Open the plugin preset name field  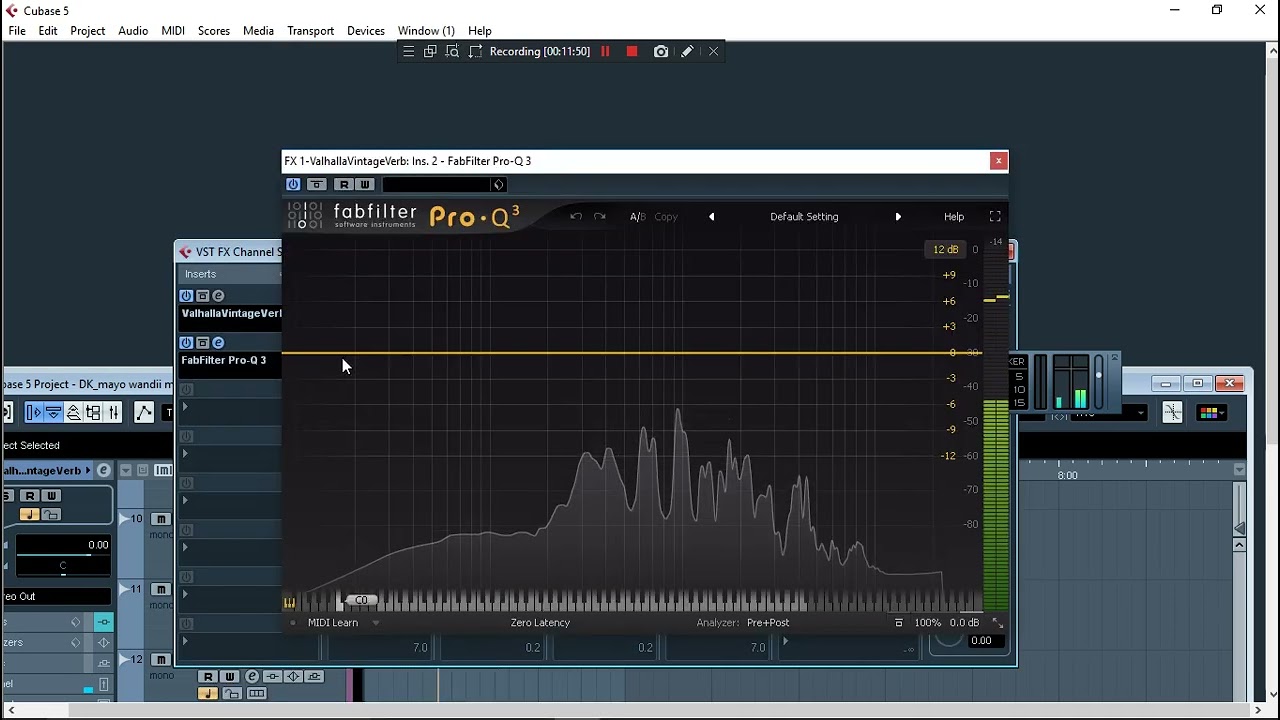pyautogui.click(x=436, y=184)
